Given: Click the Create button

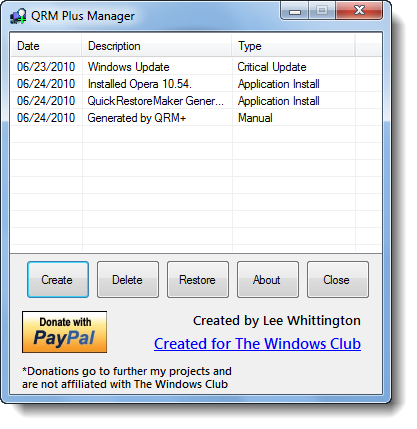Looking at the screenshot, I should (58, 280).
